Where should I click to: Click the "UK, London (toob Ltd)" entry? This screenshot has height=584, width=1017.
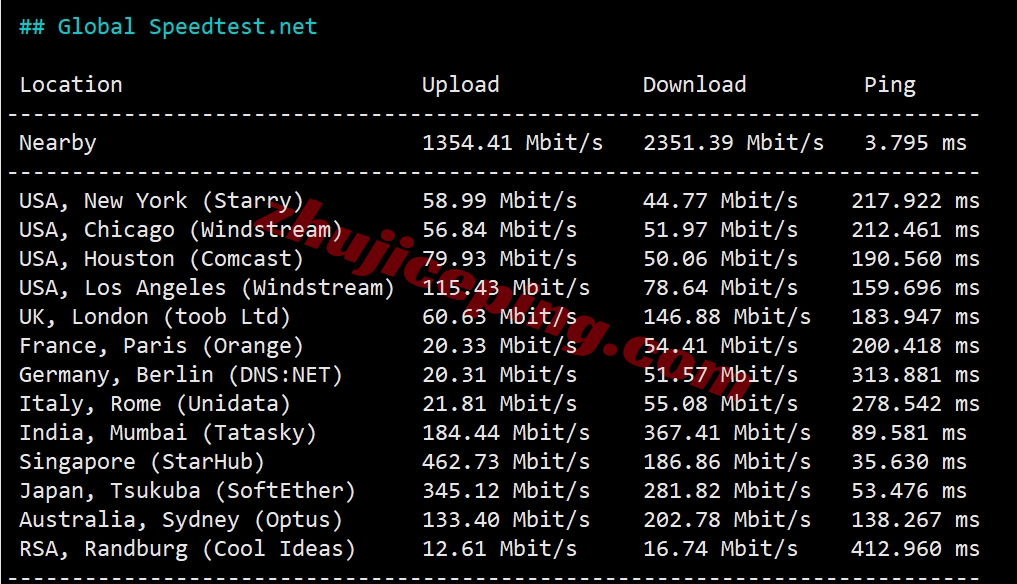[155, 317]
